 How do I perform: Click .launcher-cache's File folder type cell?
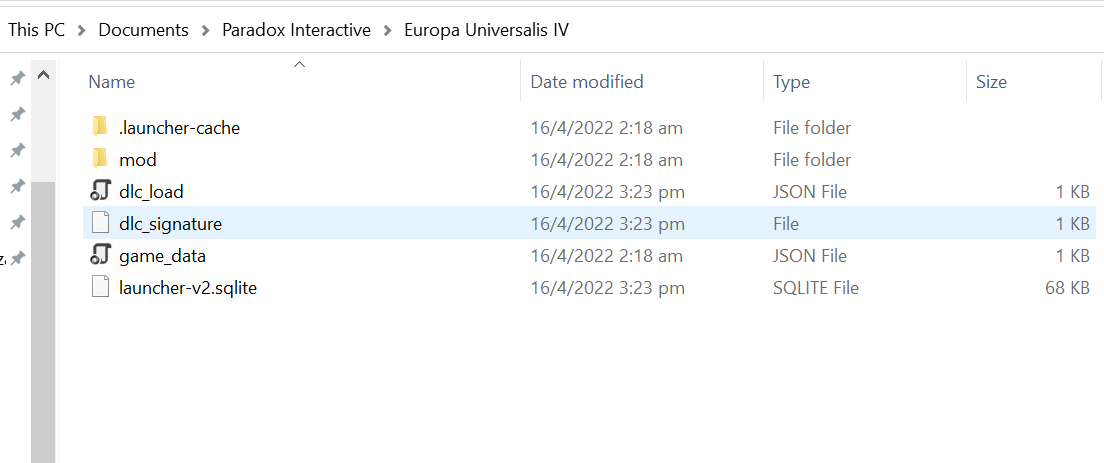pos(812,128)
